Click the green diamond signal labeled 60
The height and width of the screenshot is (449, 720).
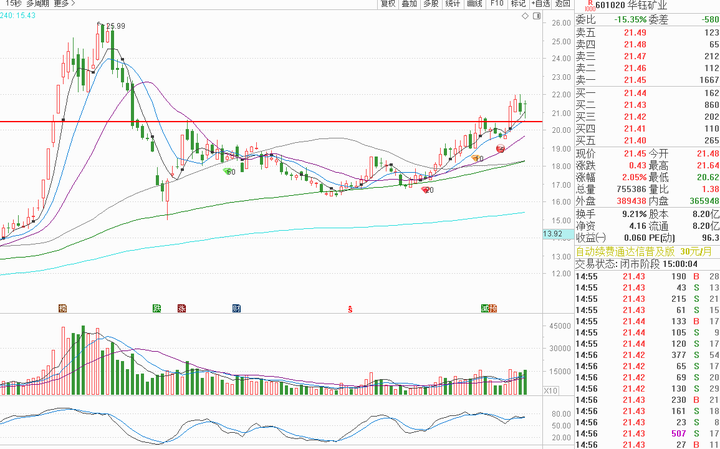(228, 171)
